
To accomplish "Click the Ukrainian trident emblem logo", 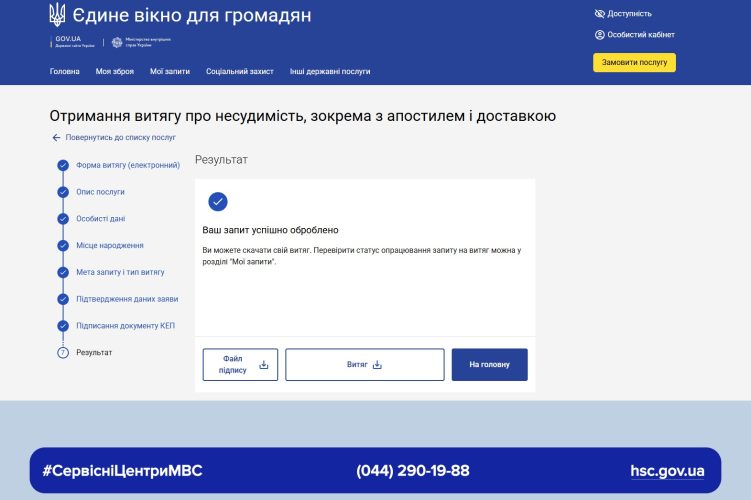I will pyautogui.click(x=57, y=15).
